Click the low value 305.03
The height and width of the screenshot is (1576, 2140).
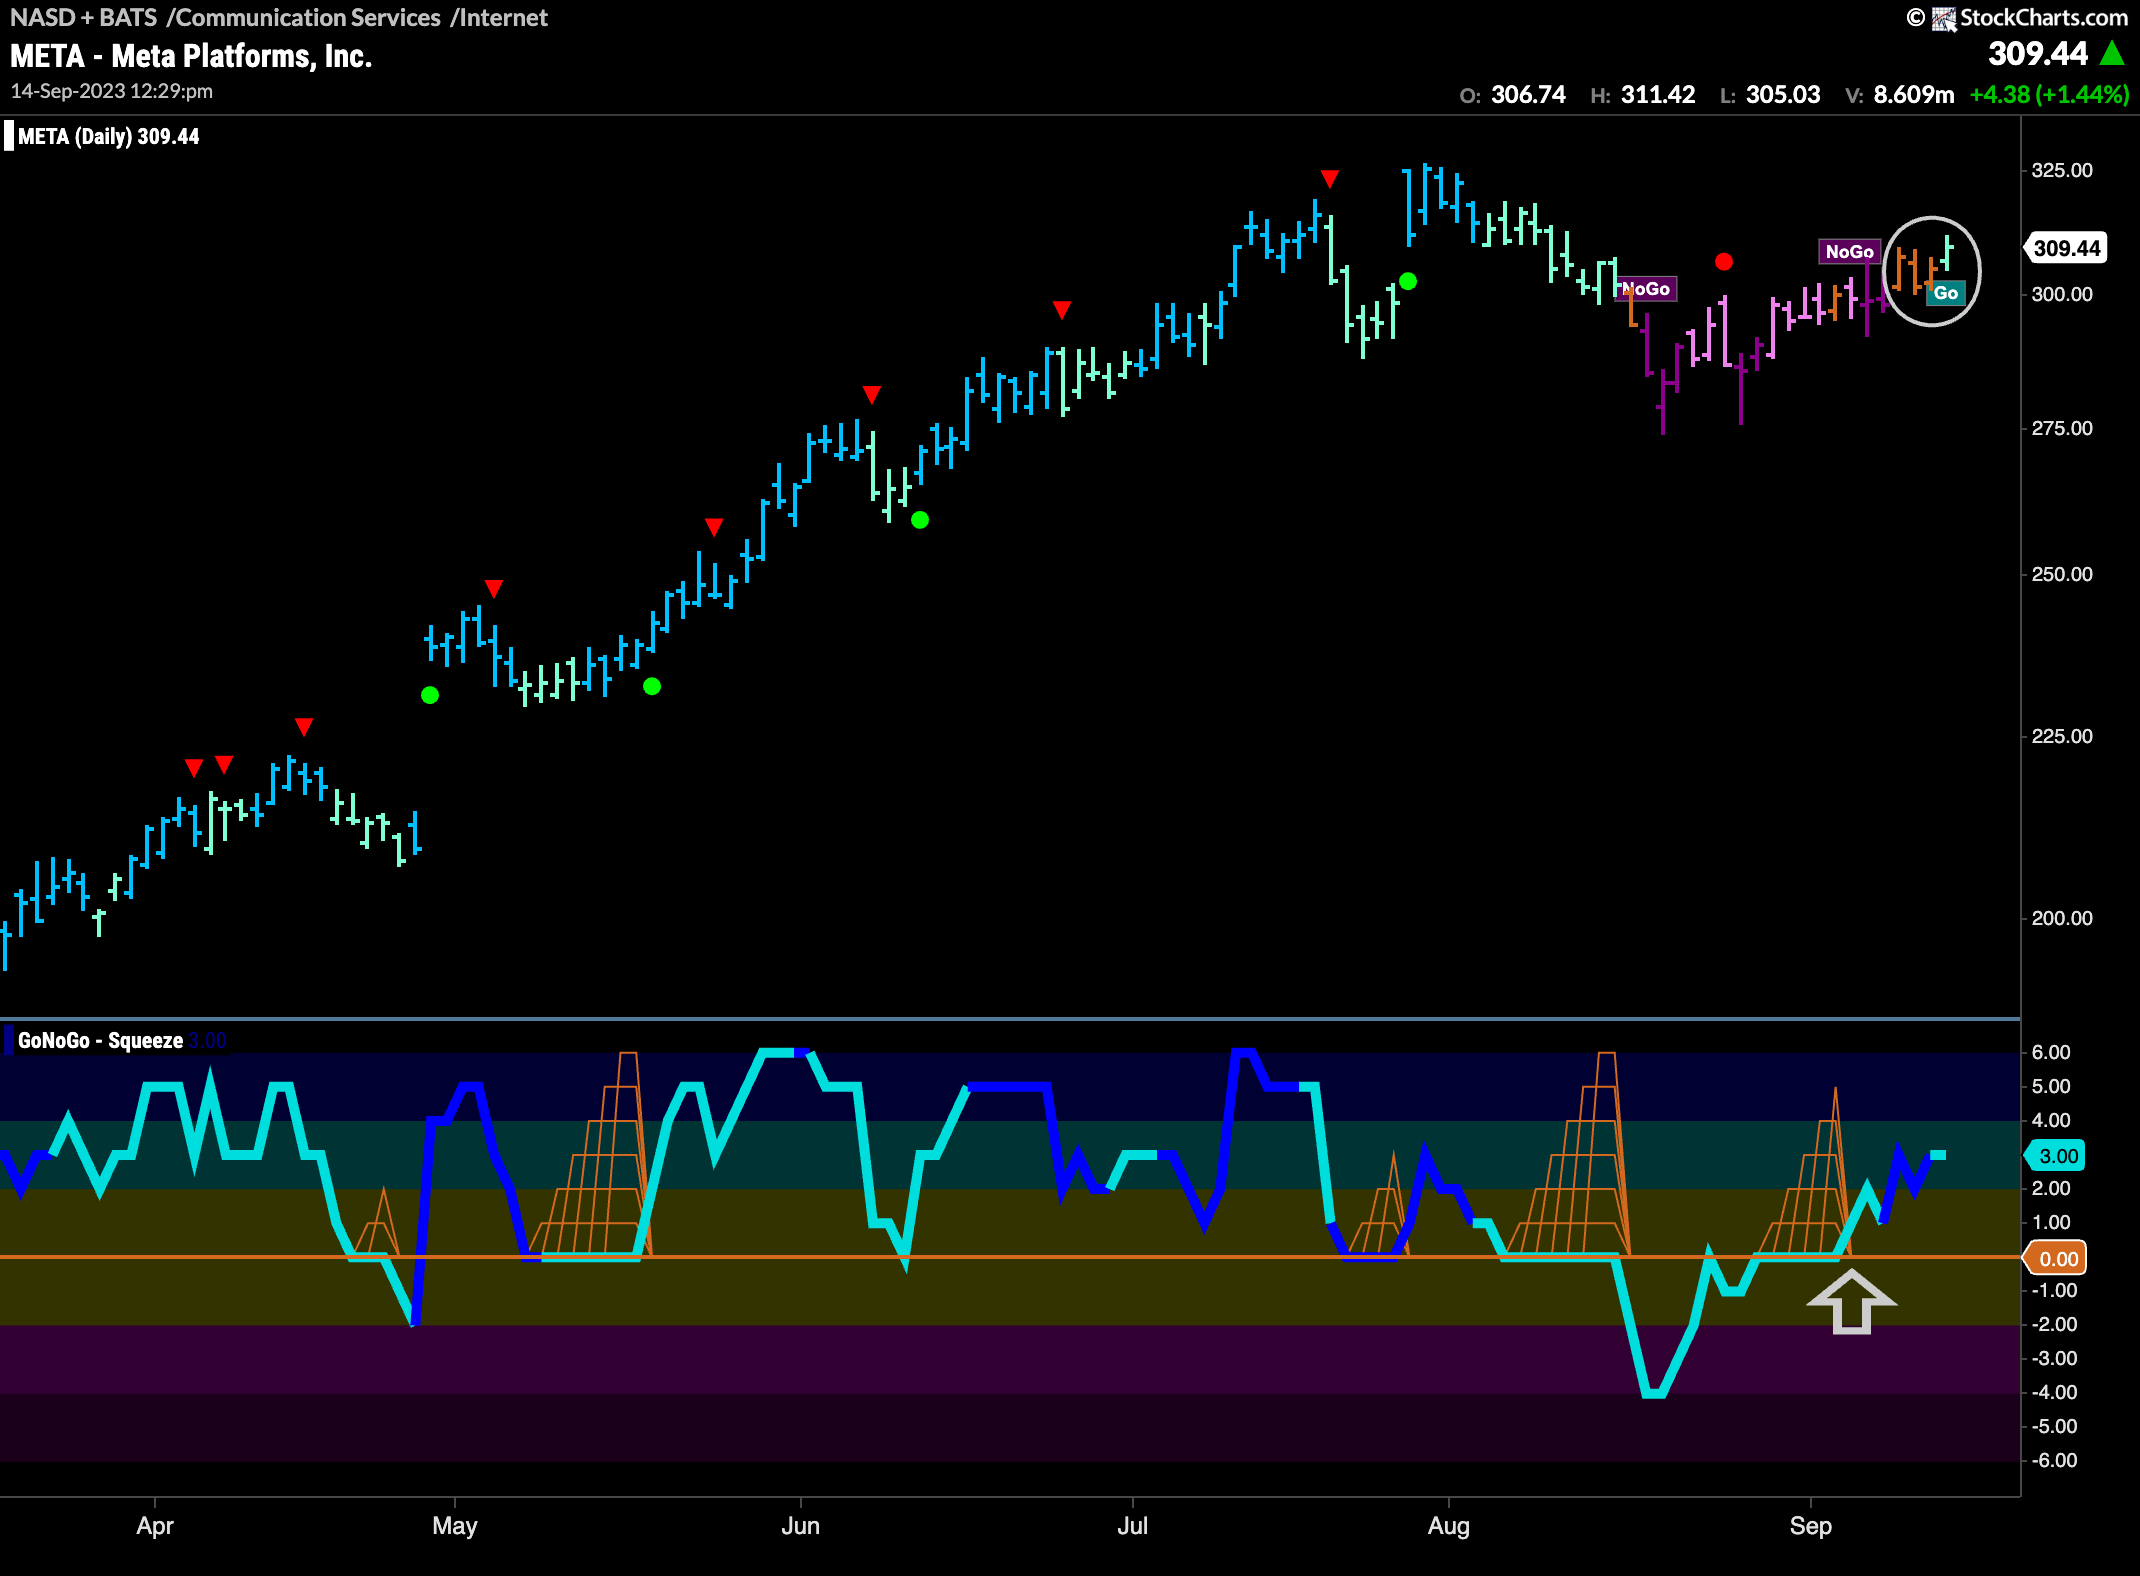(1783, 95)
